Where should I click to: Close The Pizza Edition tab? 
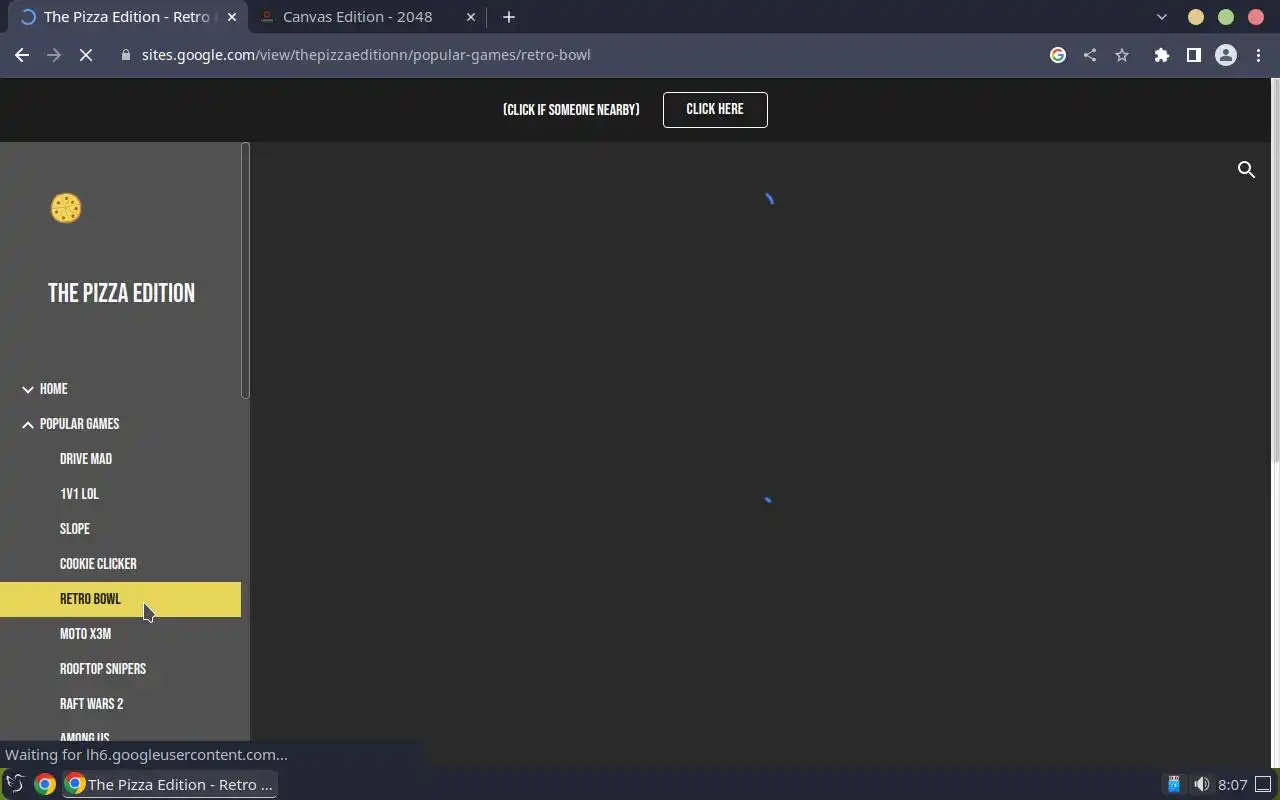tap(232, 17)
